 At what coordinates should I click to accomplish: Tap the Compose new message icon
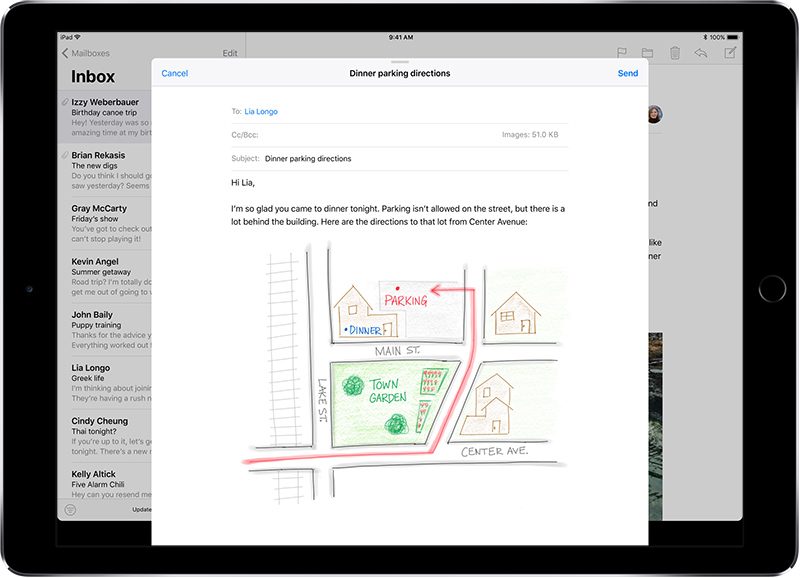(x=730, y=53)
